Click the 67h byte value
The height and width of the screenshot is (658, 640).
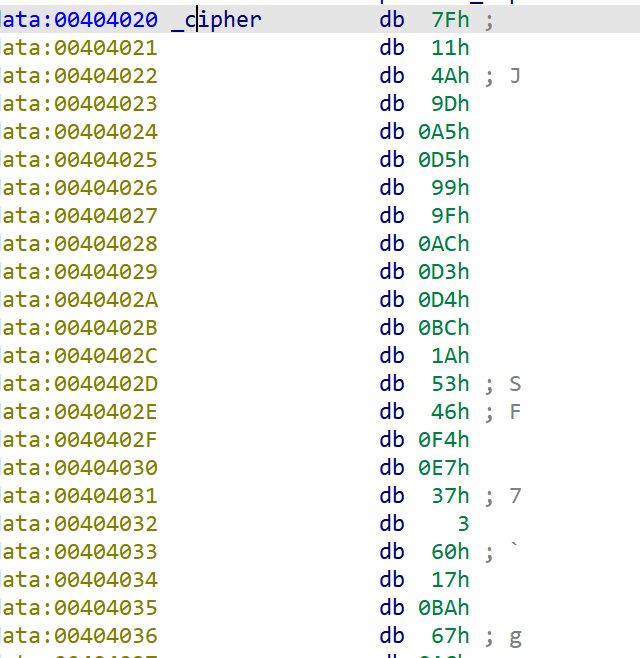[x=450, y=636]
